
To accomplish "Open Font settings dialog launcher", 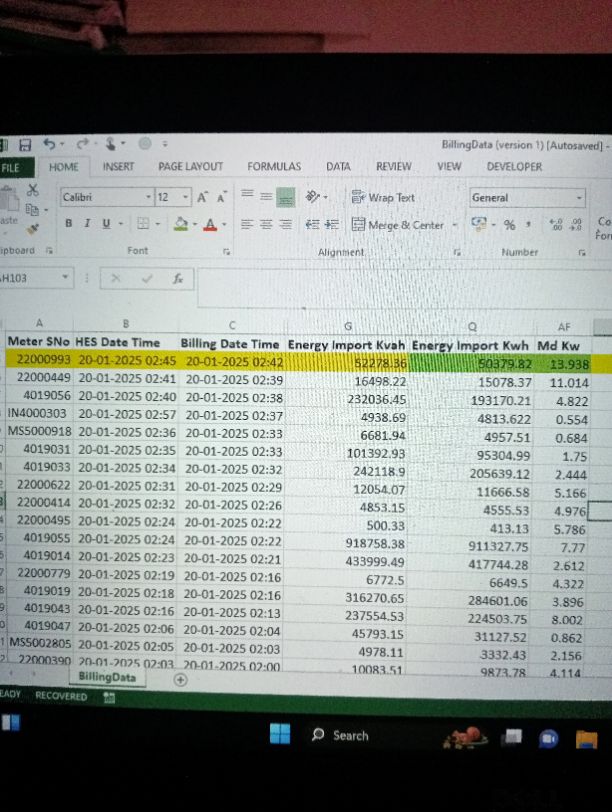I will (x=226, y=252).
